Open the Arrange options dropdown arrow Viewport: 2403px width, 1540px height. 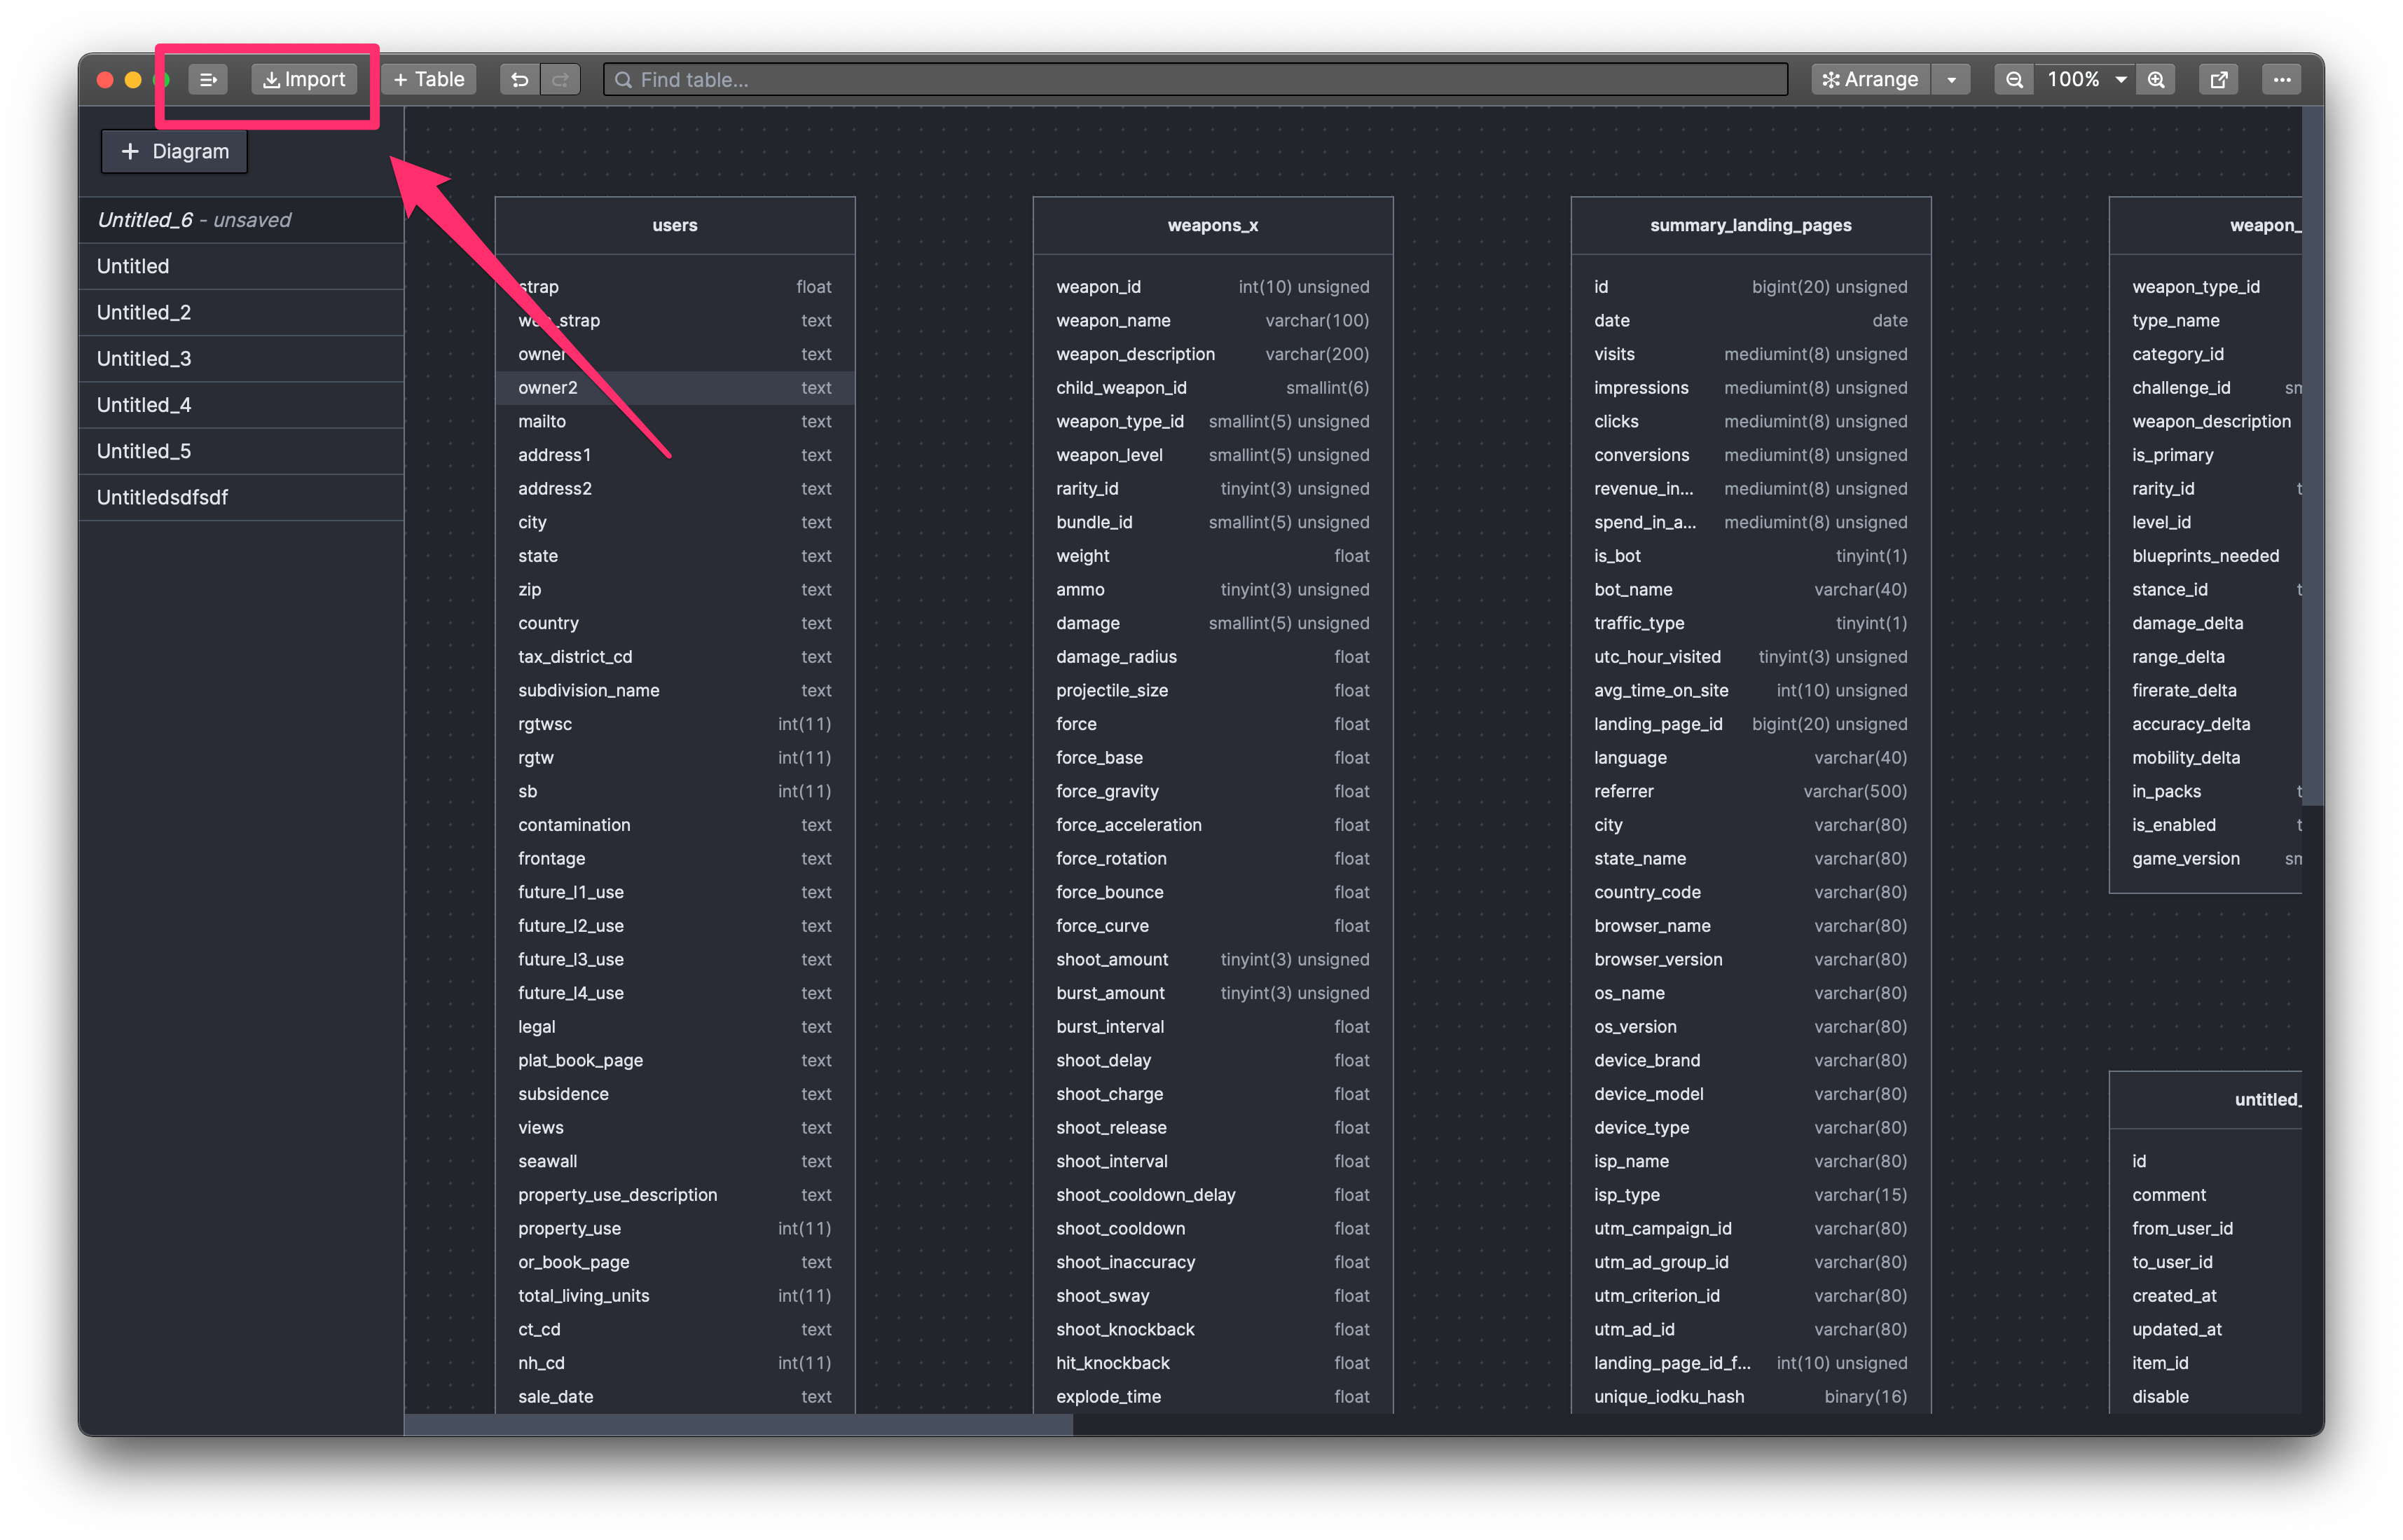[1951, 79]
